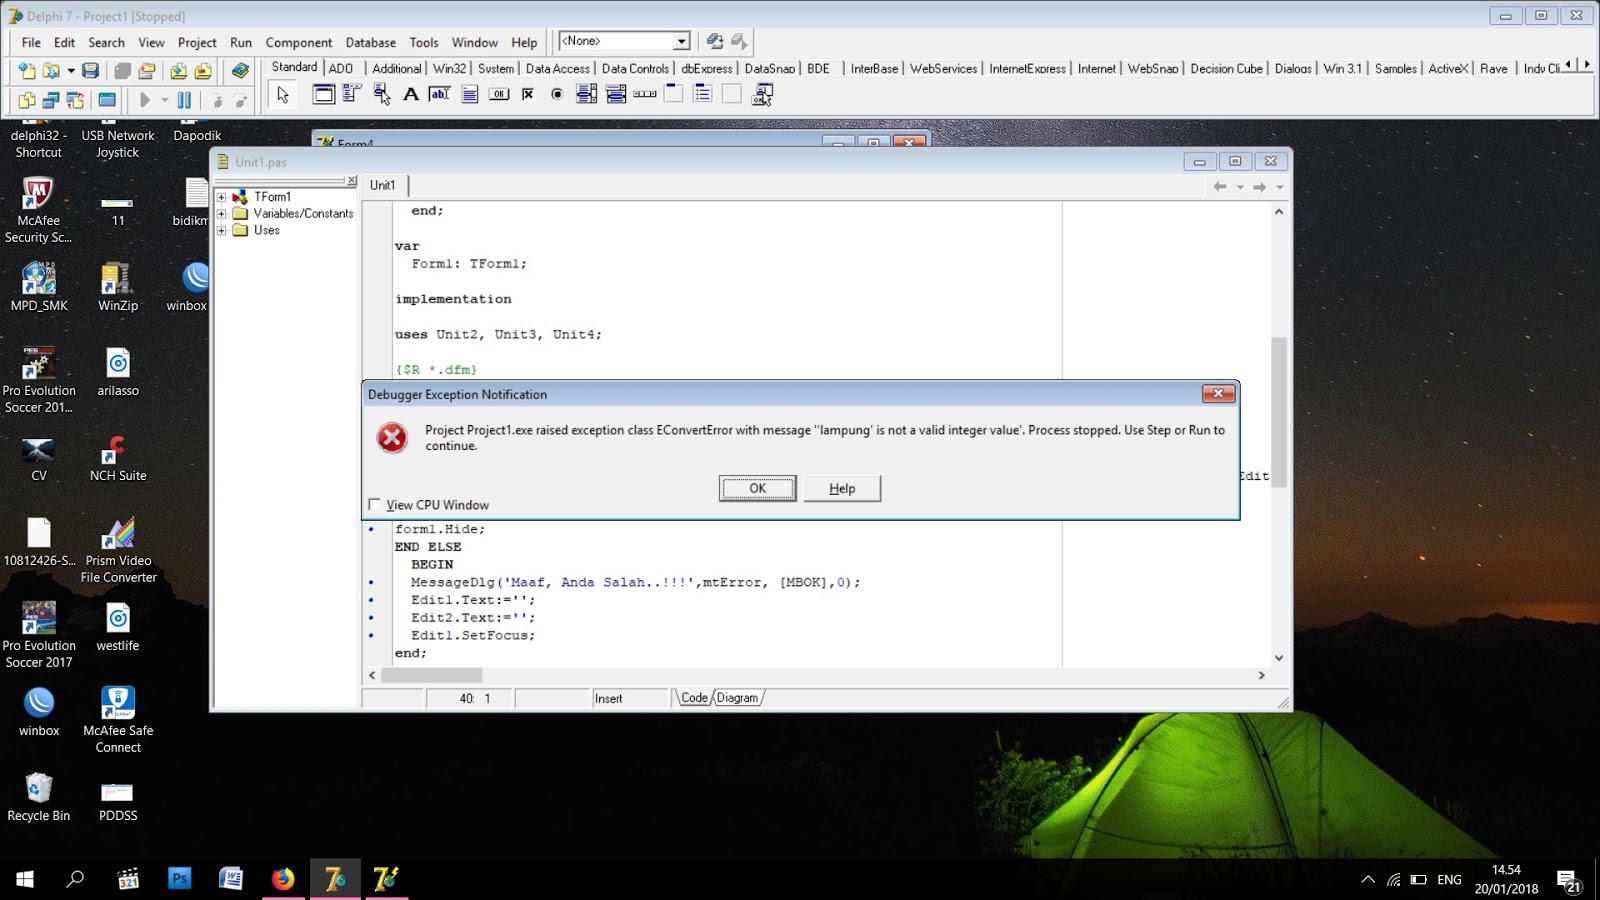Click the Pause button on the debug toolbar

tap(184, 99)
